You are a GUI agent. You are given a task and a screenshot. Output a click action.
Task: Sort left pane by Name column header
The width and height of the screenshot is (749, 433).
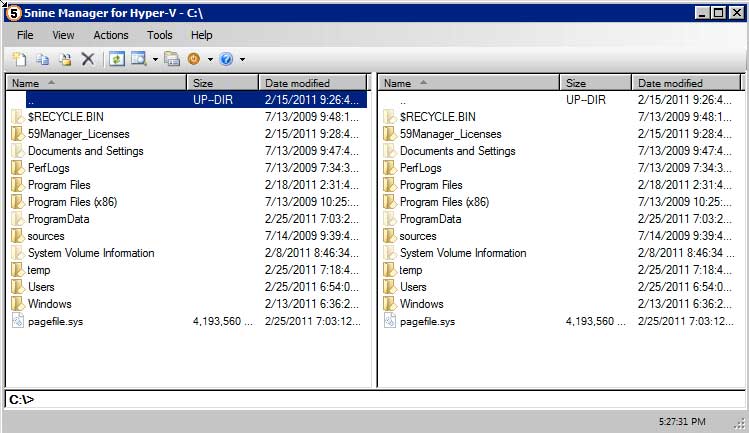pyautogui.click(x=96, y=83)
